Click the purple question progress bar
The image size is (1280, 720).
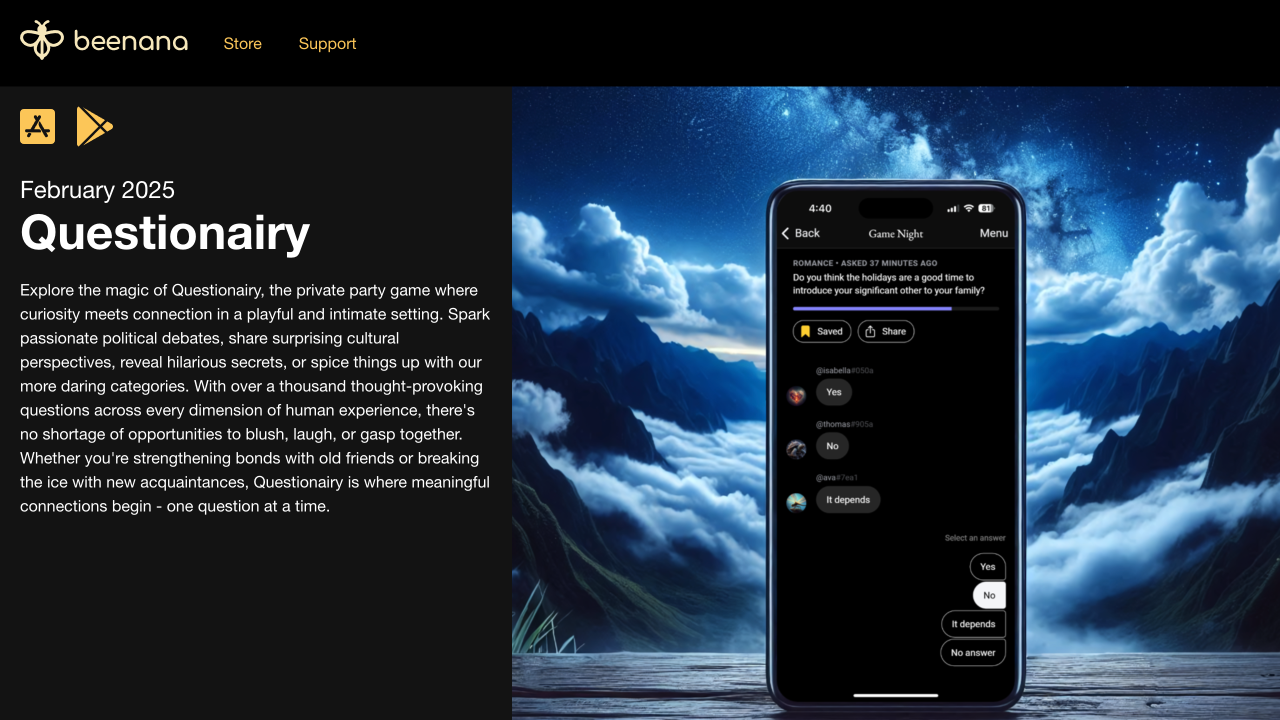(x=896, y=309)
